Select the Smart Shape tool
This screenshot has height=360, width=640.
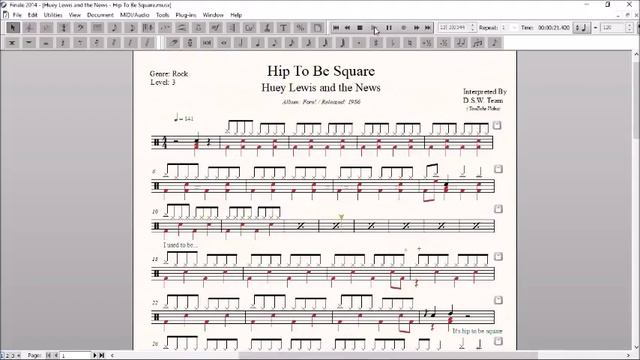[182, 28]
